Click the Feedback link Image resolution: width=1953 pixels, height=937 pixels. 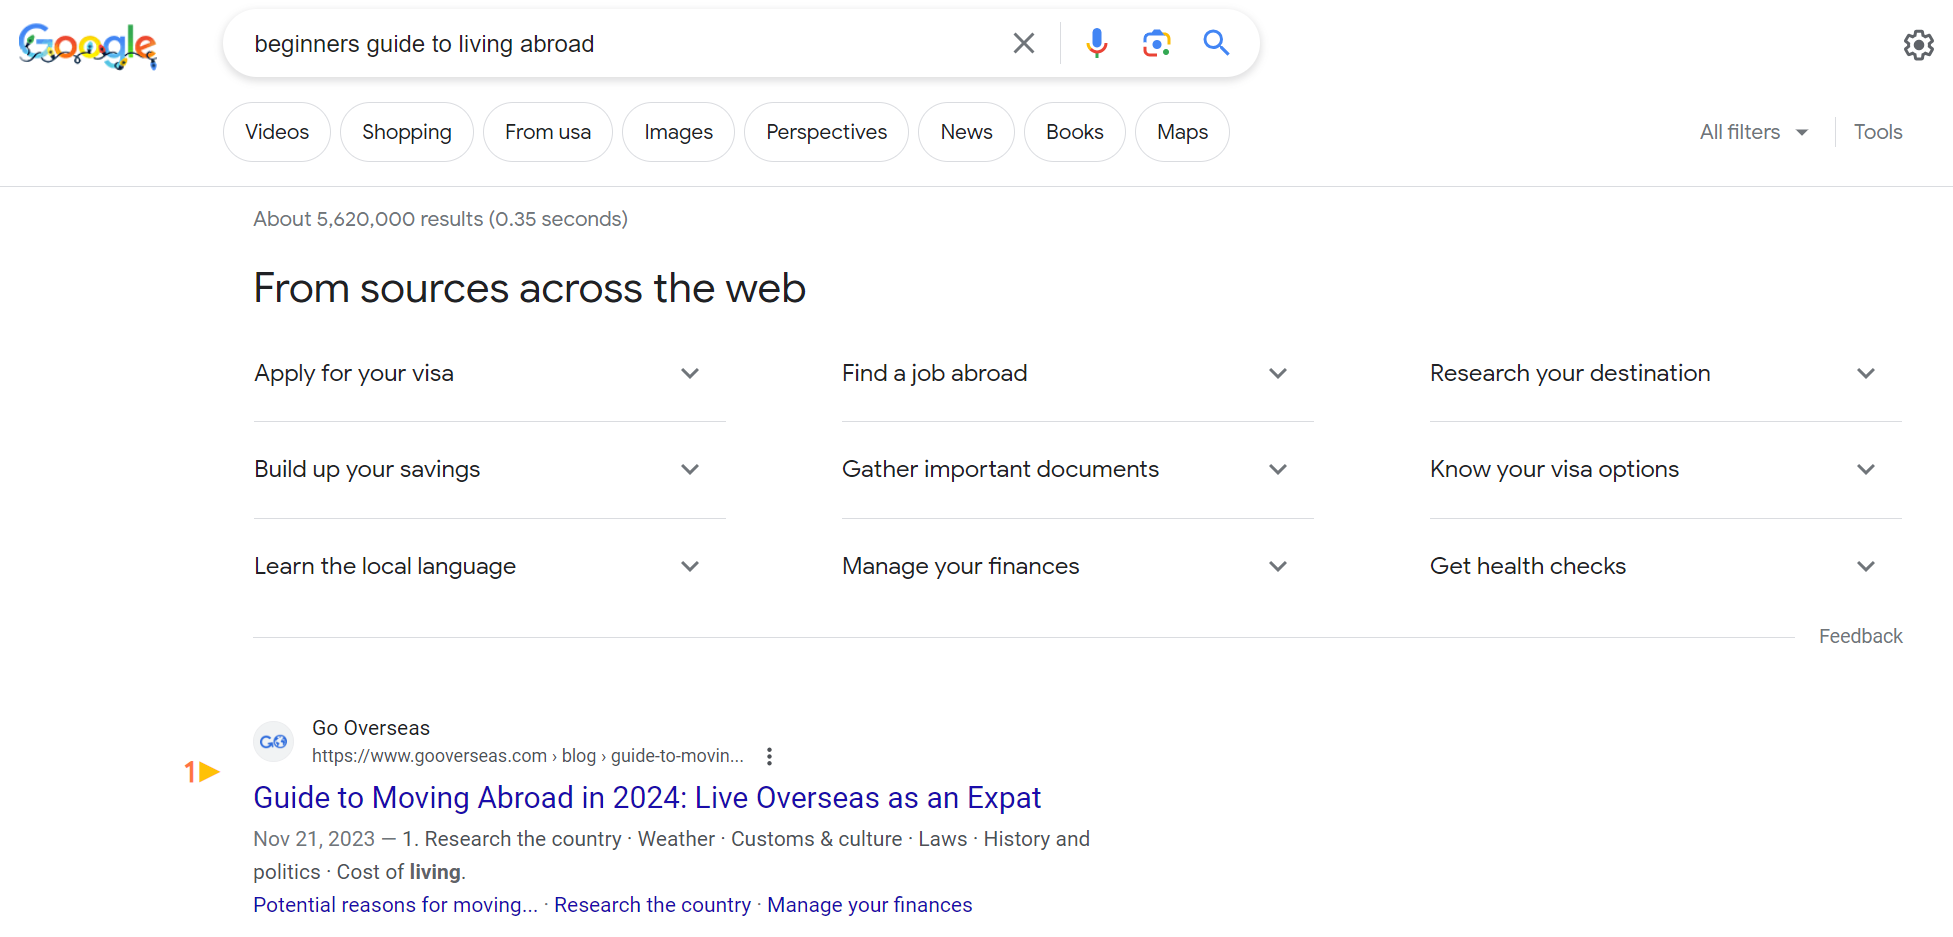1860,636
